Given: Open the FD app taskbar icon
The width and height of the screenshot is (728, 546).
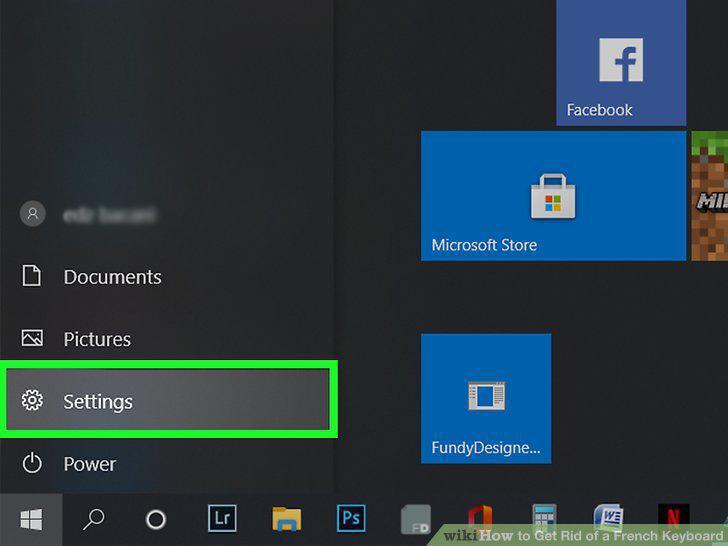Looking at the screenshot, I should pyautogui.click(x=416, y=519).
